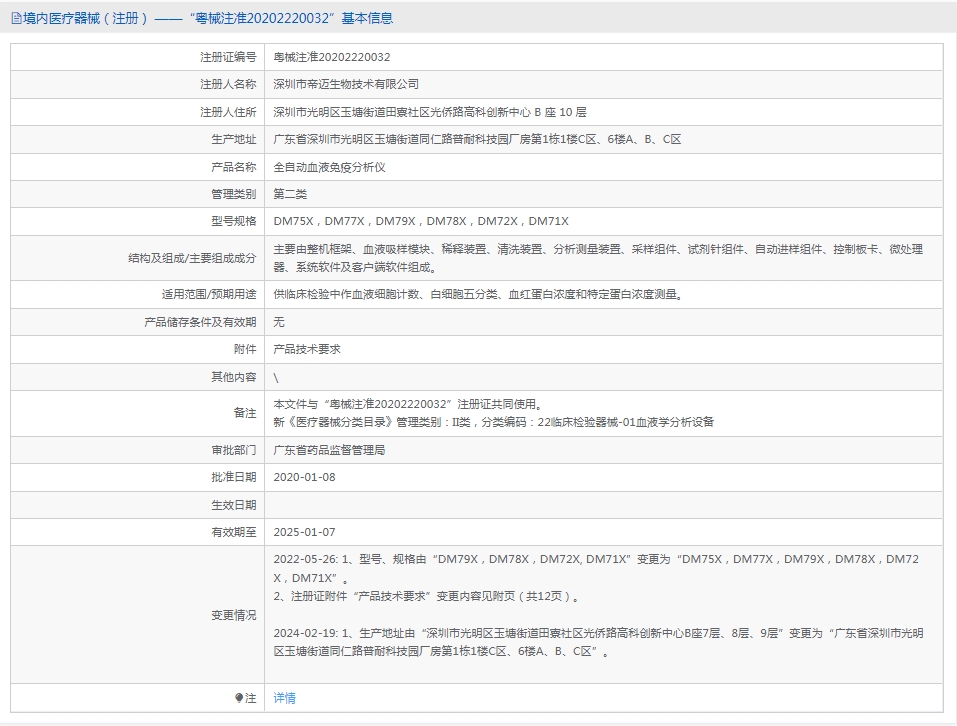Click the 附件 row label
This screenshot has width=957, height=726.
[x=245, y=349]
